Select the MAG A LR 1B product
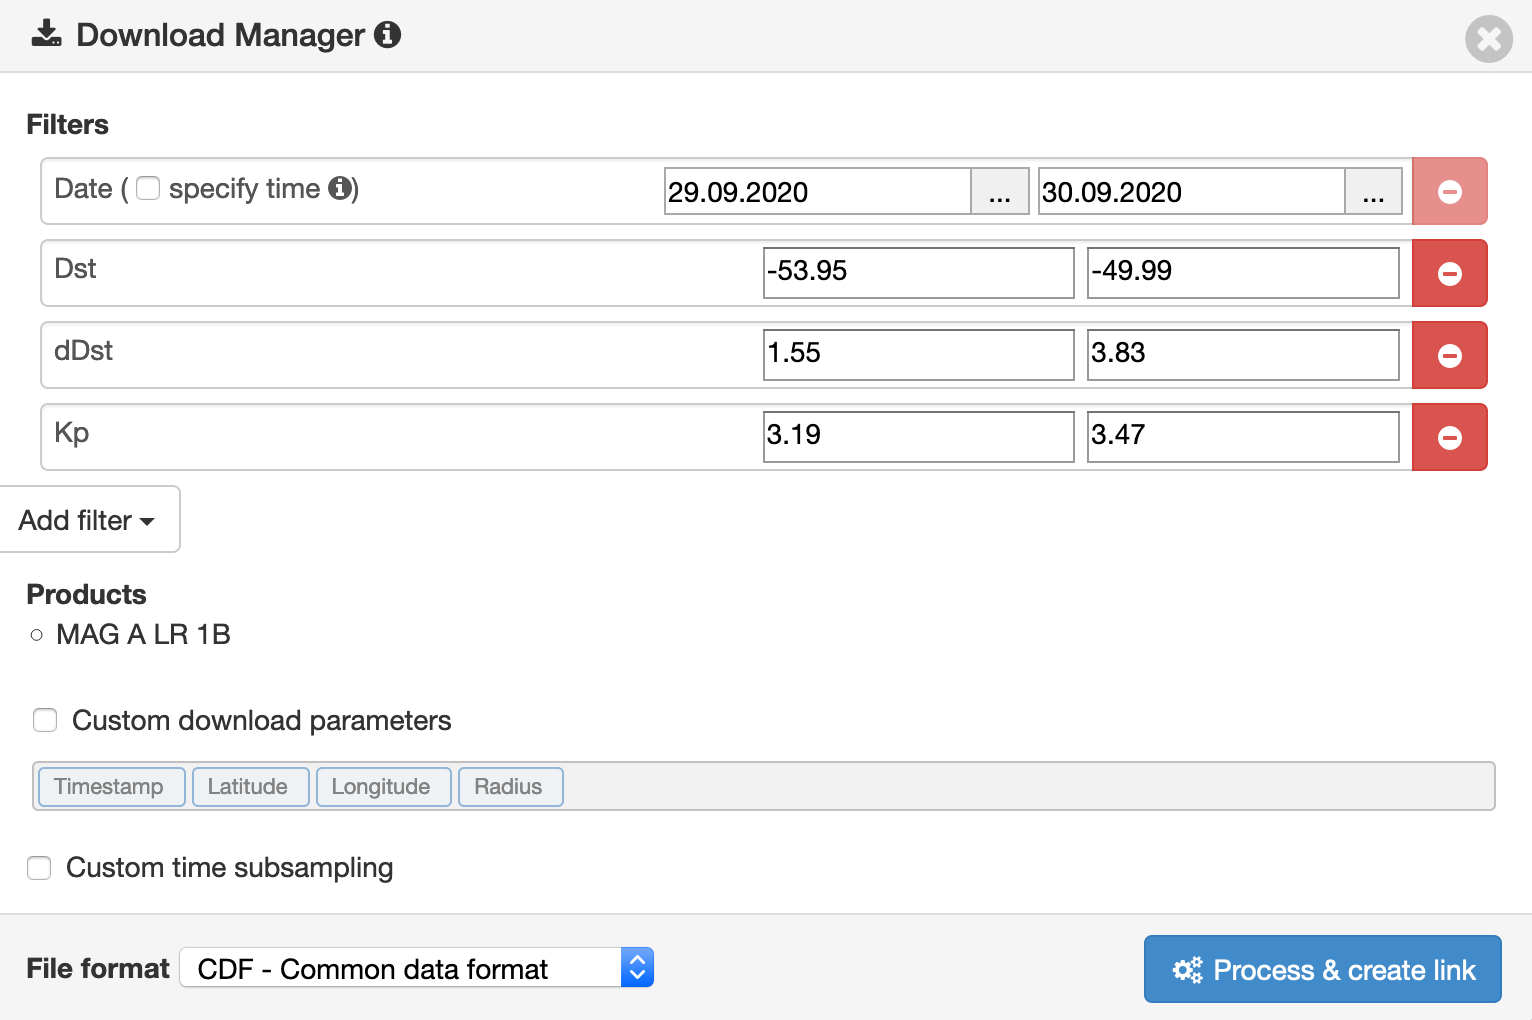Image resolution: width=1532 pixels, height=1020 pixels. (36, 634)
